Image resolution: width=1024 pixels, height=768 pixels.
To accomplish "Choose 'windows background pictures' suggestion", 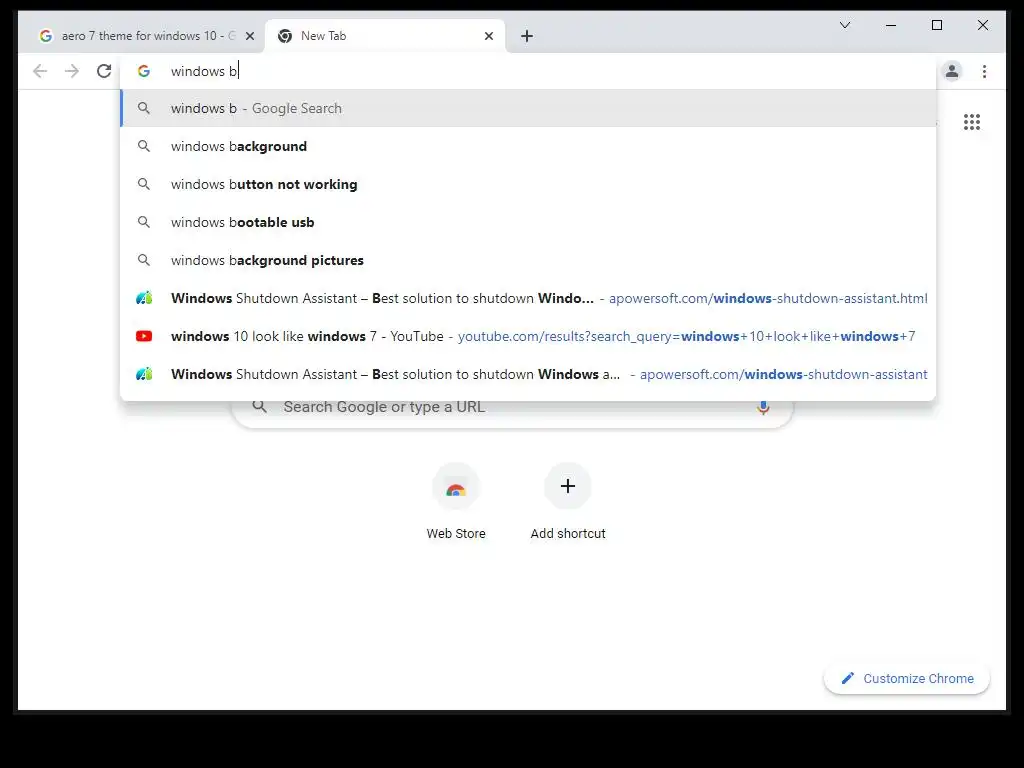I will (x=528, y=260).
